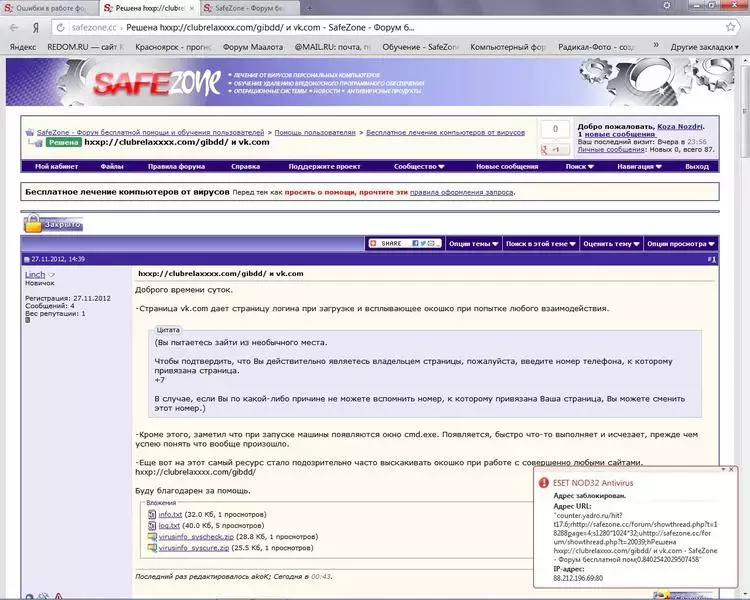Click 'Выход' to log out
Screen dimensions: 750x600
(697, 167)
